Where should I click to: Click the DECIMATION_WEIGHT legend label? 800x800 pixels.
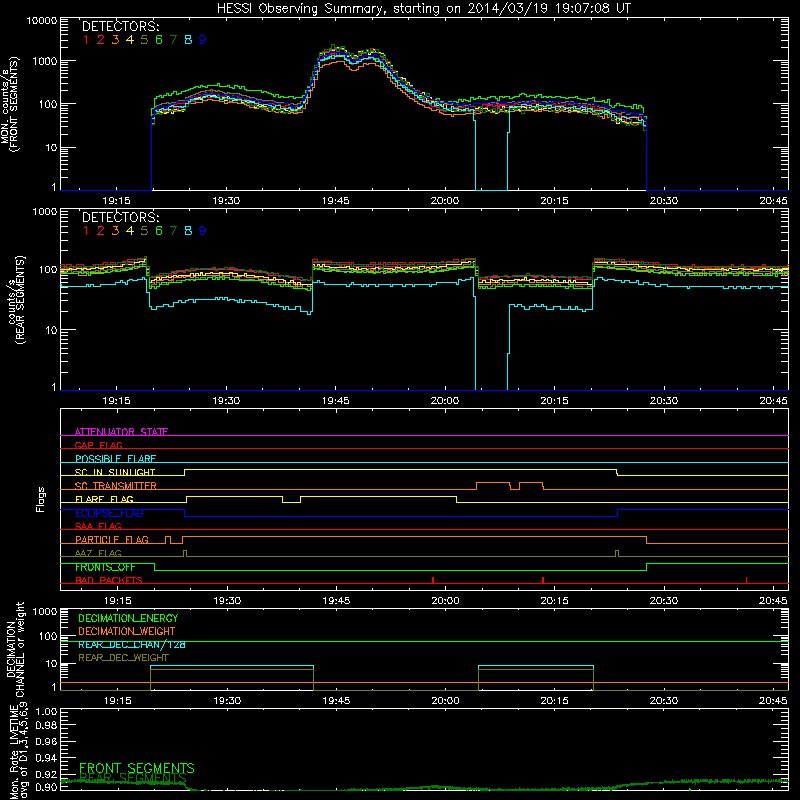127,631
